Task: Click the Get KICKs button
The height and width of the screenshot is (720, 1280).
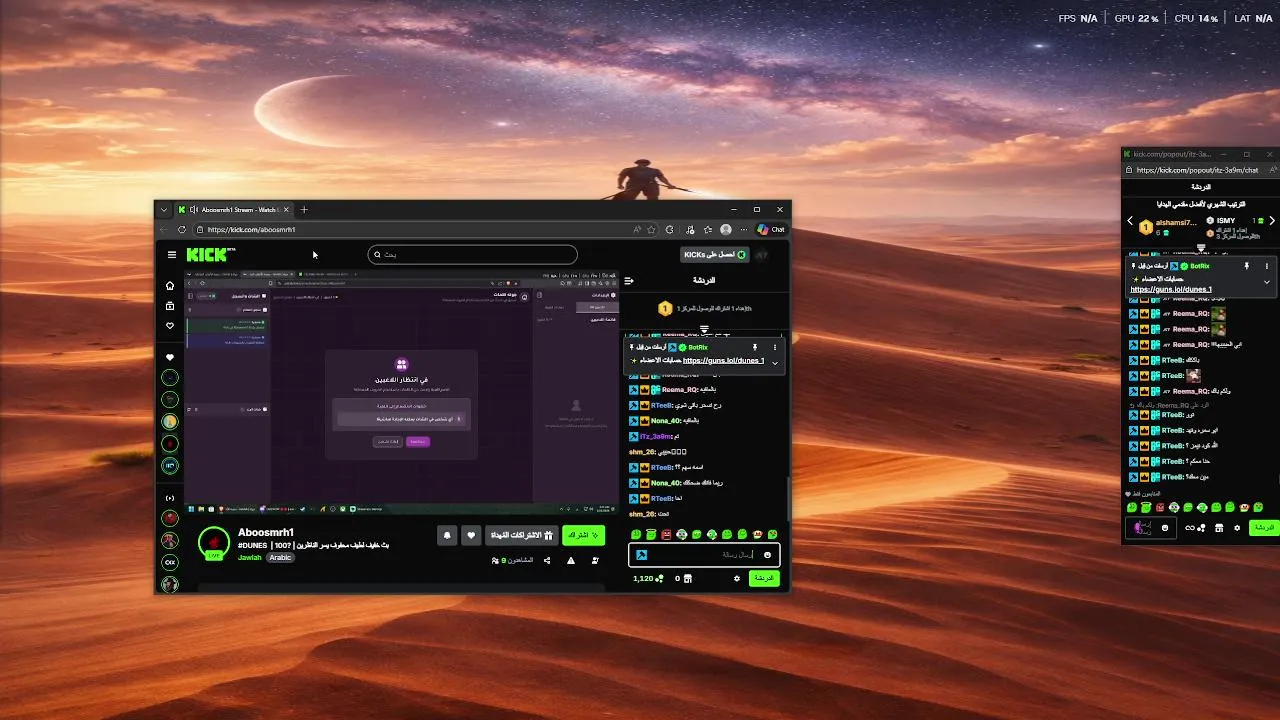Action: point(714,255)
